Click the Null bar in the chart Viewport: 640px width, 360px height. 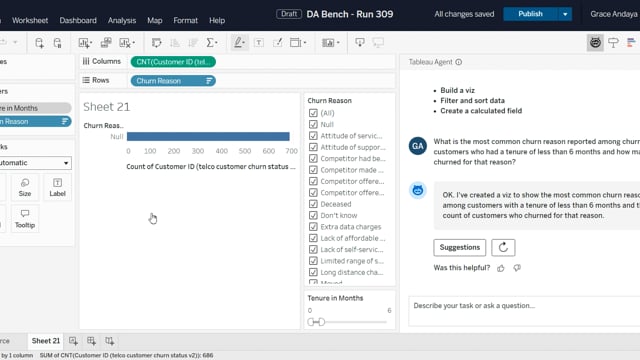pos(208,136)
